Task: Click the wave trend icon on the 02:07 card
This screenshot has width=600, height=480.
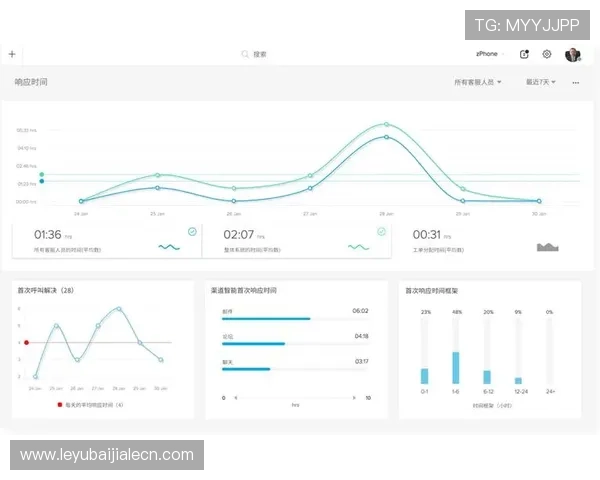Action: point(358,246)
